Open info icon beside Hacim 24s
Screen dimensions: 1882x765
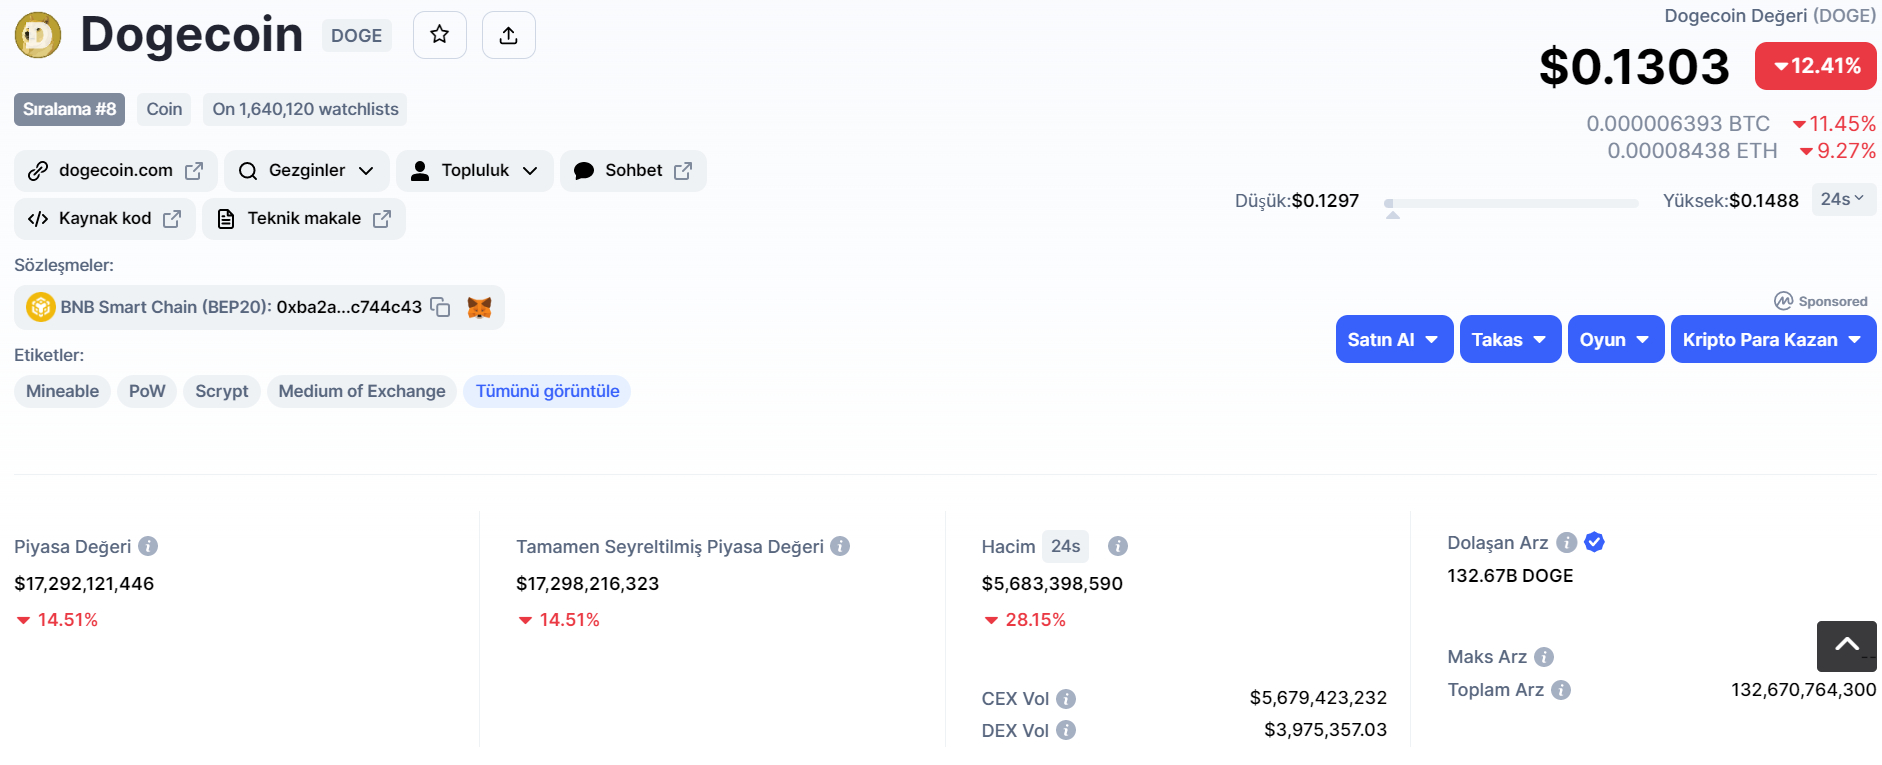[1118, 546]
